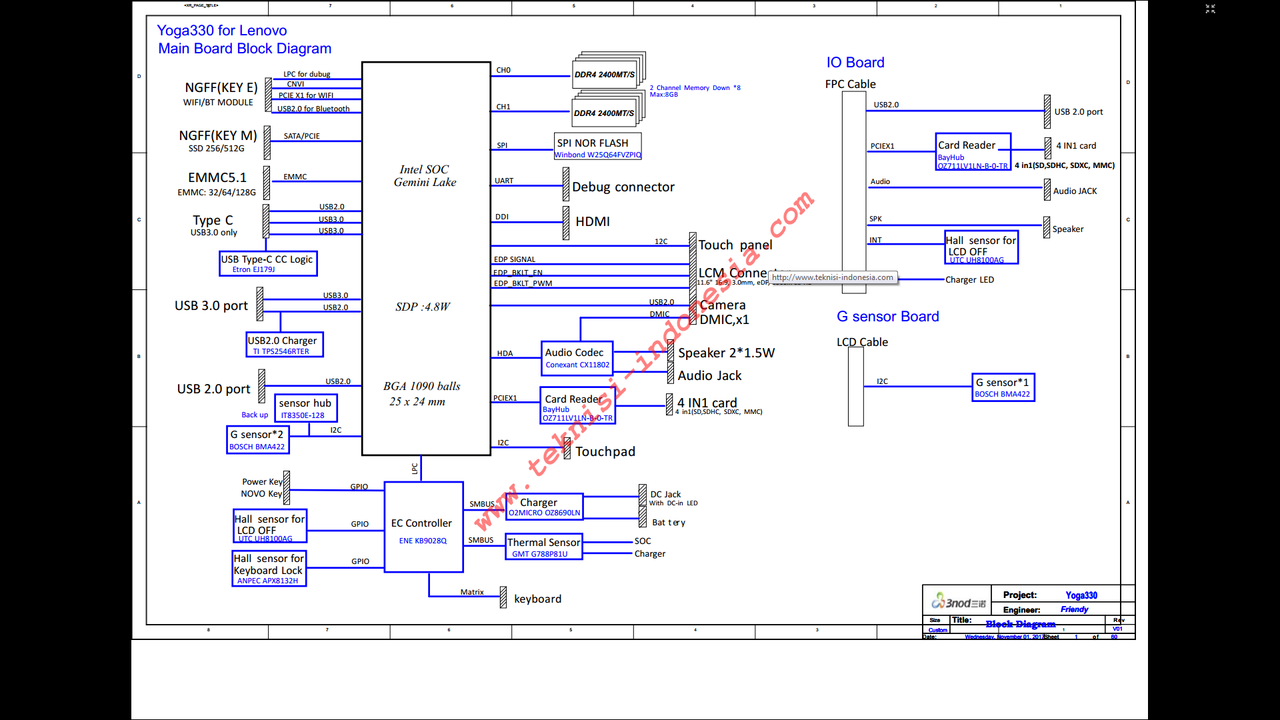
Task: Click the 'IO Board' section heading
Action: pos(855,62)
